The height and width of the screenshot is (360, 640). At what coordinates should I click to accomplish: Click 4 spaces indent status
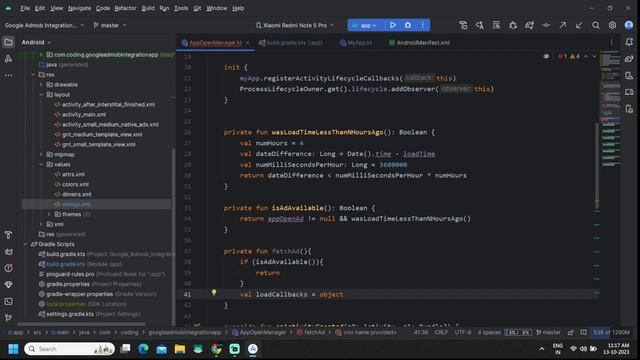tap(489, 333)
